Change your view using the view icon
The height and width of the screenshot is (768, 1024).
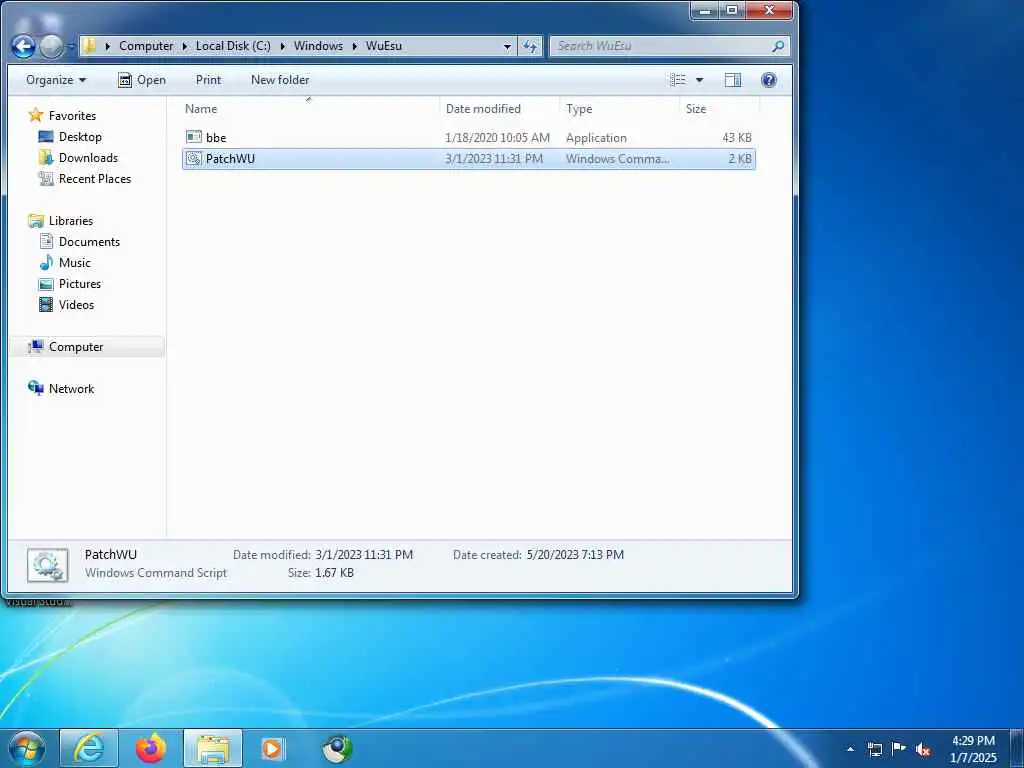click(x=679, y=80)
